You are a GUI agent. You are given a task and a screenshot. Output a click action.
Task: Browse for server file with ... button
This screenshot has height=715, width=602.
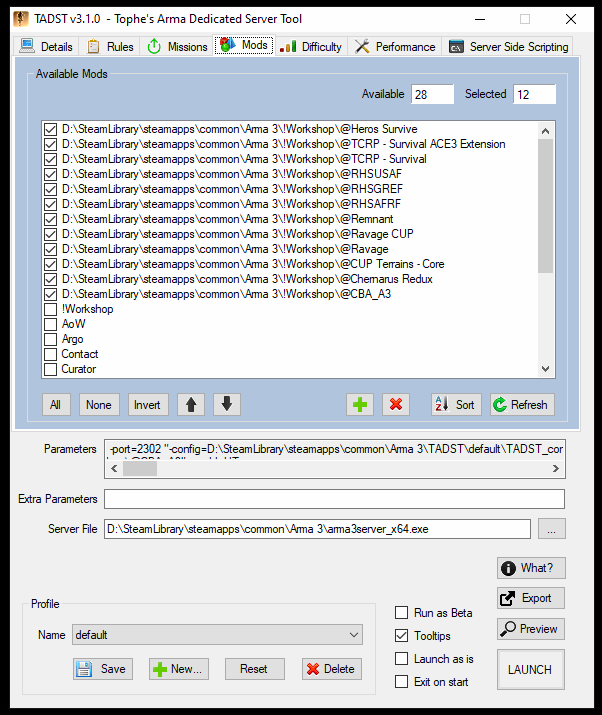(x=551, y=529)
